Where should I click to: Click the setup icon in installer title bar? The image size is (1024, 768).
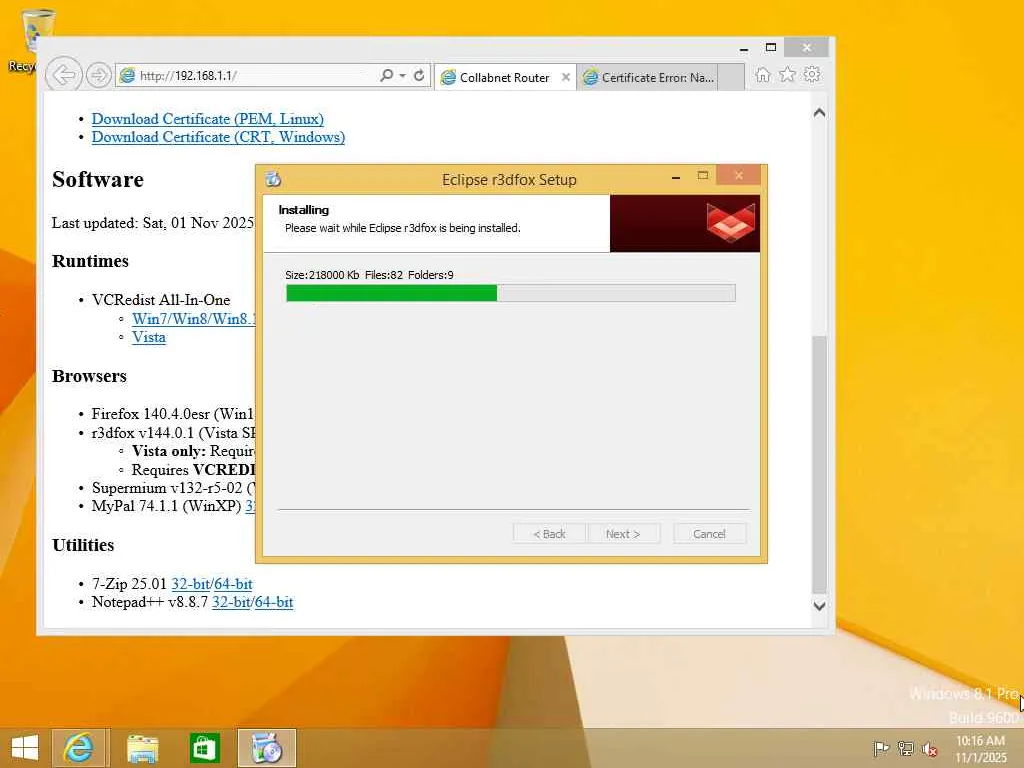click(x=273, y=178)
